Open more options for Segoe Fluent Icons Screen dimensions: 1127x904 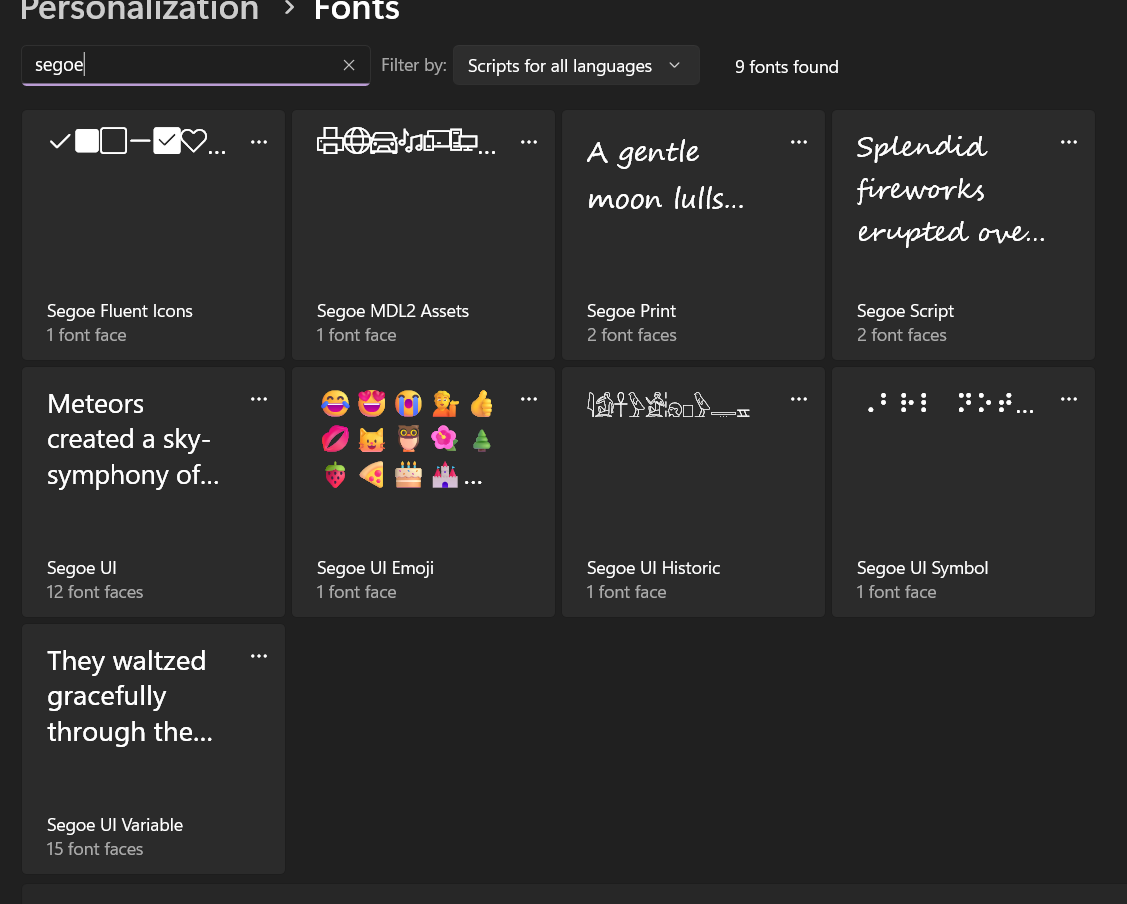coord(259,142)
